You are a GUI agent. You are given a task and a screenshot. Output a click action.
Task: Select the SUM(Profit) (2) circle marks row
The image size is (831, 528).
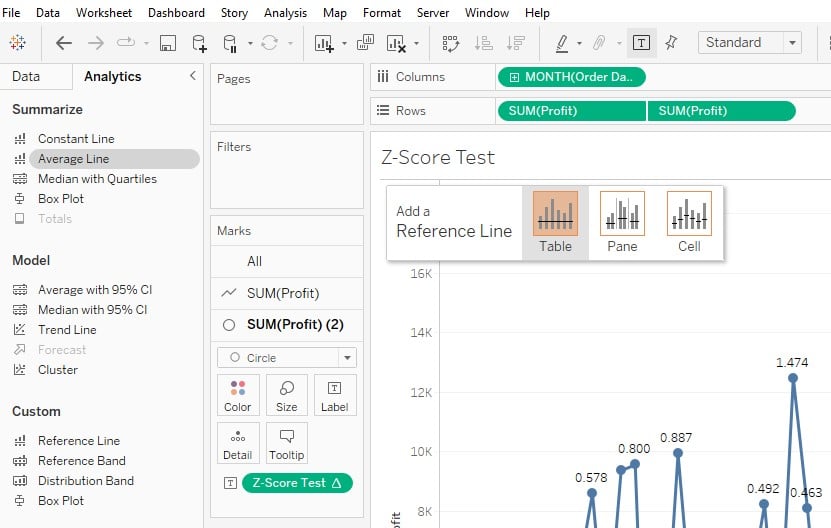287,325
